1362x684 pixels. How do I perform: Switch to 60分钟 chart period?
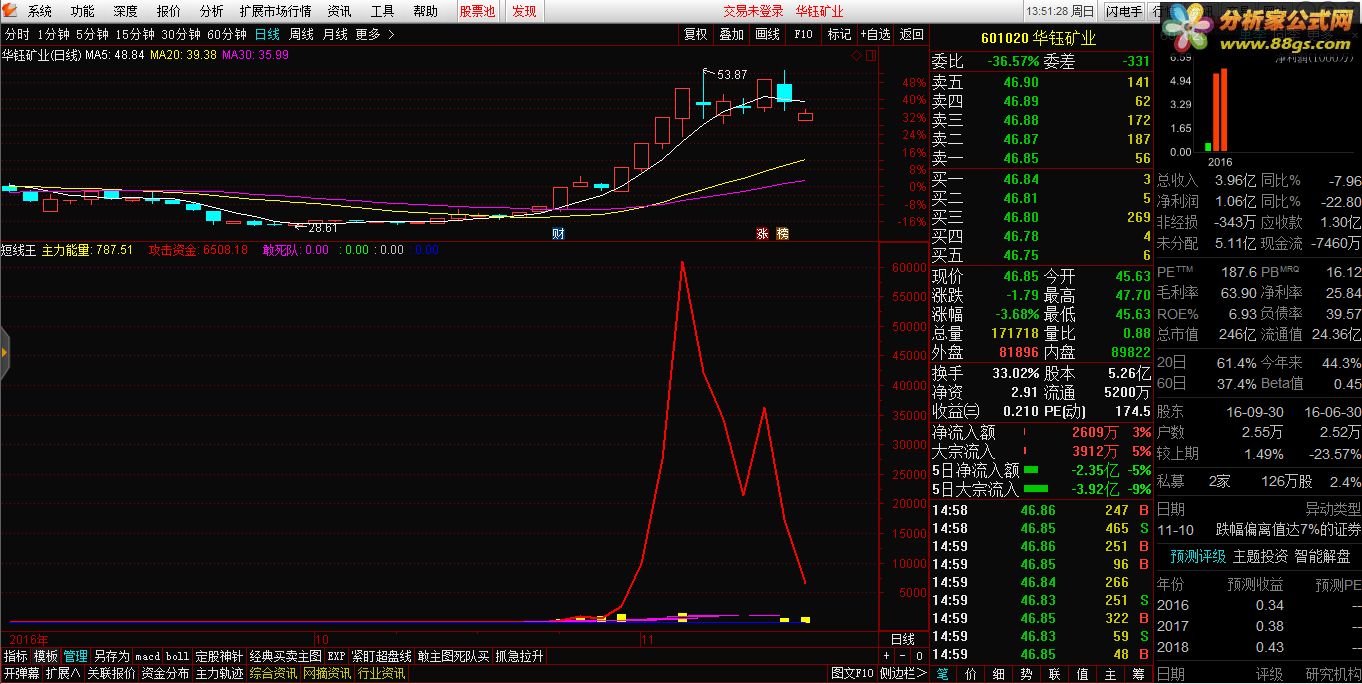click(x=227, y=34)
